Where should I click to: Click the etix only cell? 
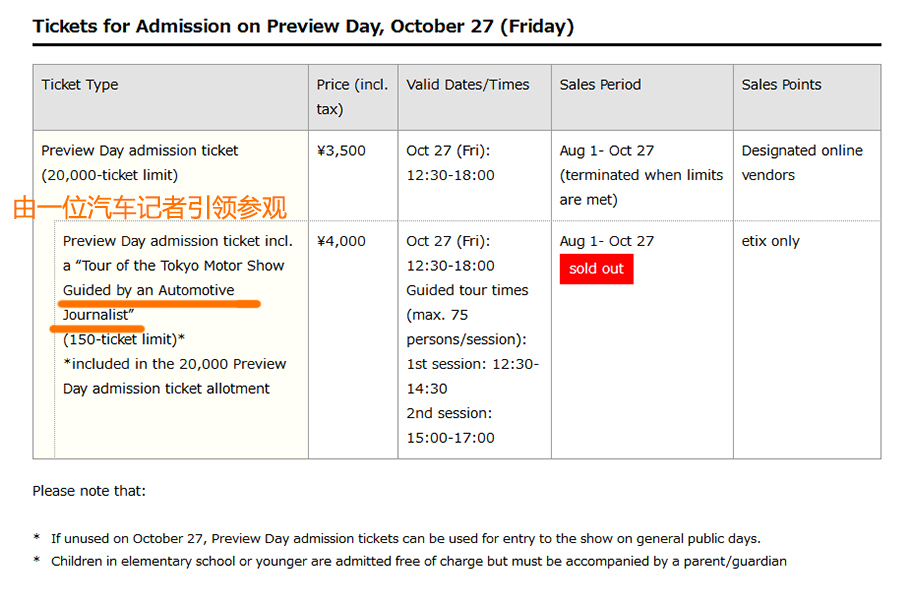[x=770, y=241]
